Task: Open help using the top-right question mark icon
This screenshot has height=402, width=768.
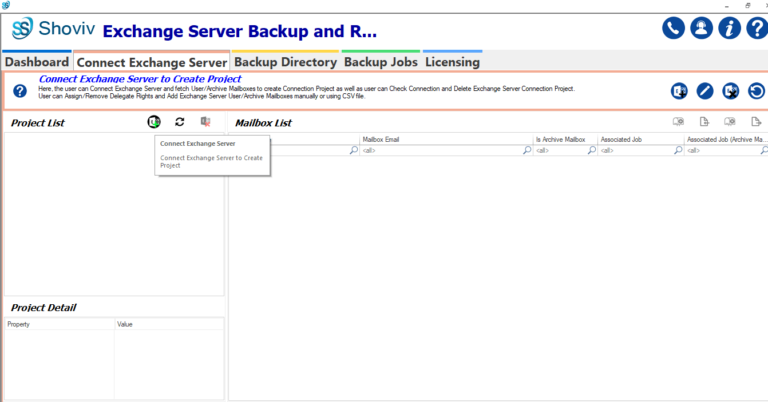Action: point(757,28)
